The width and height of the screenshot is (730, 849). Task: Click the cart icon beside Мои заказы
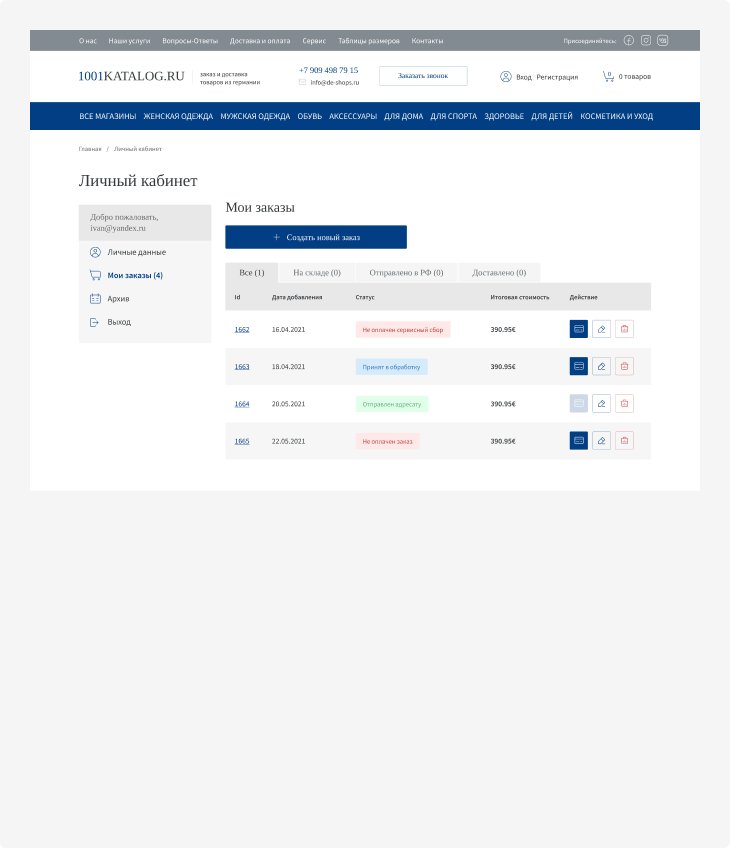(95, 275)
